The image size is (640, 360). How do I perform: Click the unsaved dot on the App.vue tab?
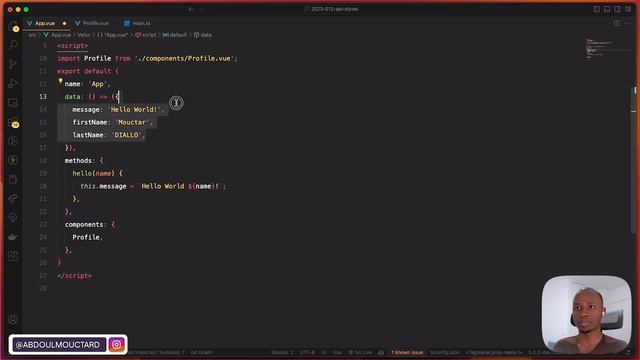coord(64,23)
